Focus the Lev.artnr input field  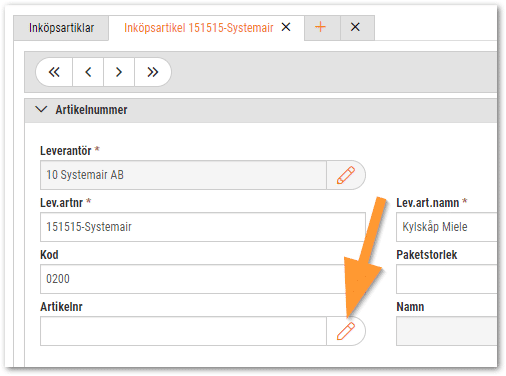point(203,227)
